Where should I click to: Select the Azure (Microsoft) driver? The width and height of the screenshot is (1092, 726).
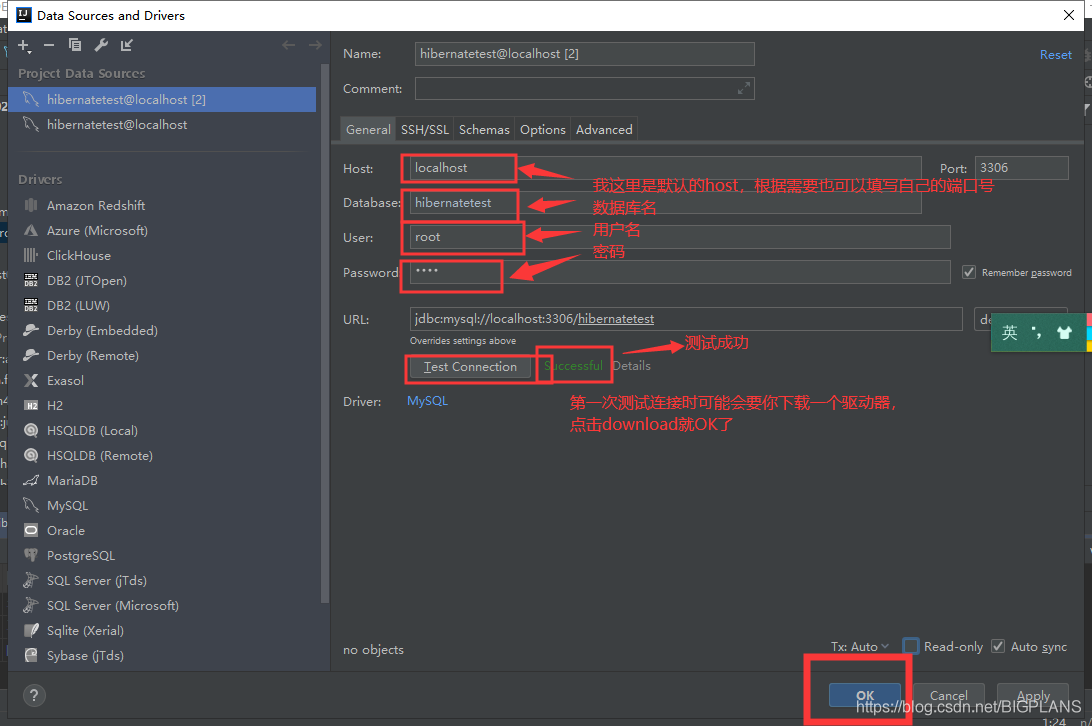coord(97,231)
